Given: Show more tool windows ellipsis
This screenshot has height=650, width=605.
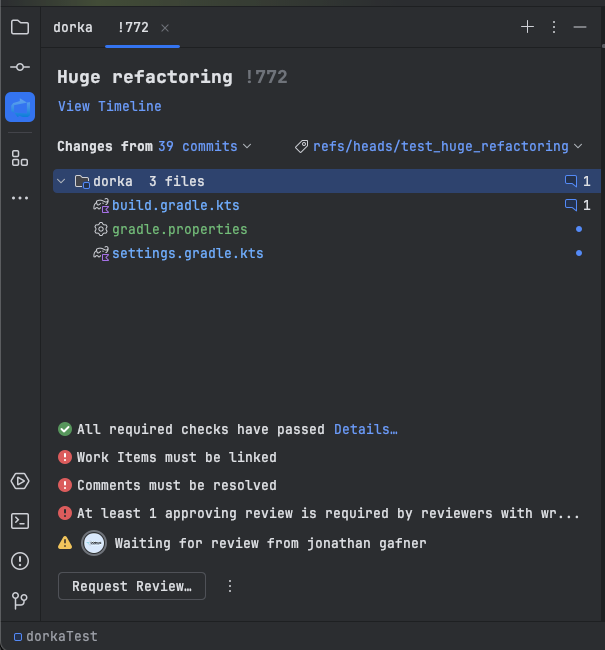Looking at the screenshot, I should (x=20, y=198).
